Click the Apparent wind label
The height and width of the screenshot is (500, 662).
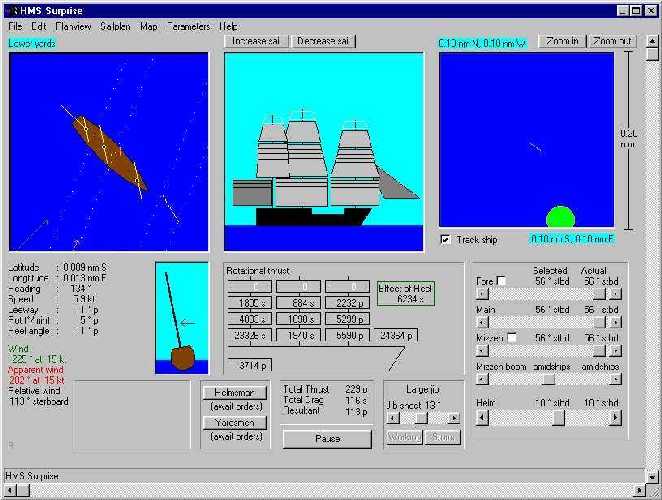(x=35, y=370)
